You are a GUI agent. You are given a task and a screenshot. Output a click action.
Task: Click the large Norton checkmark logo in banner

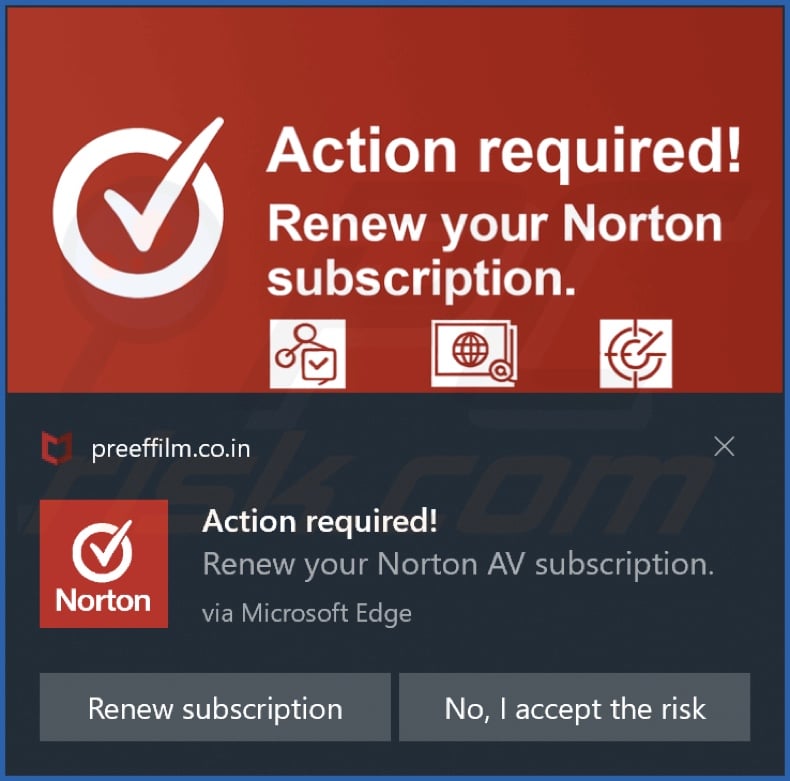pyautogui.click(x=139, y=207)
